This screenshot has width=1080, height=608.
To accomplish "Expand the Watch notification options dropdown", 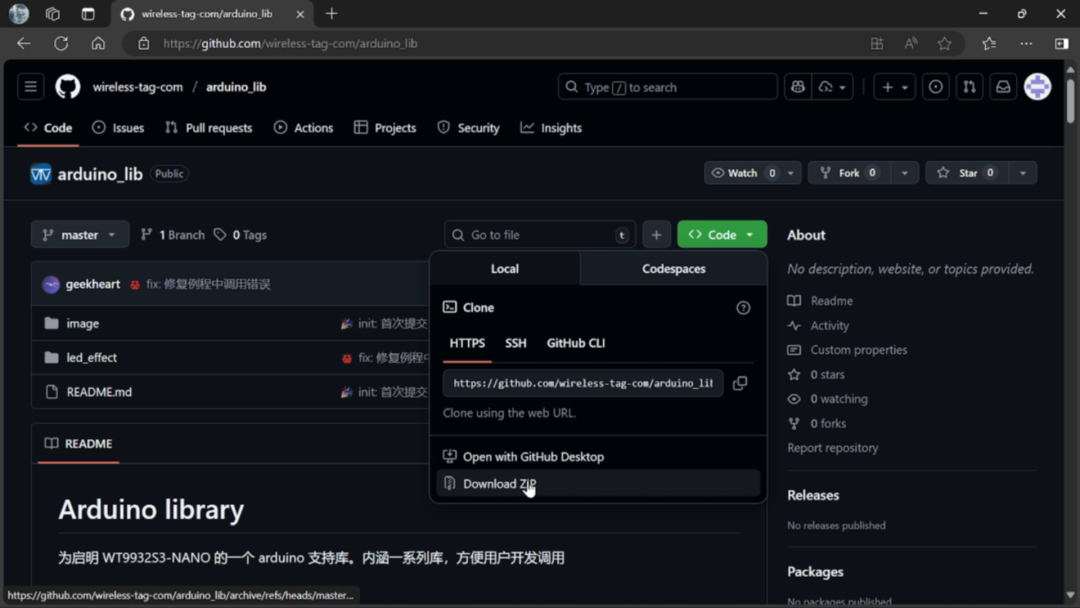I will click(791, 173).
